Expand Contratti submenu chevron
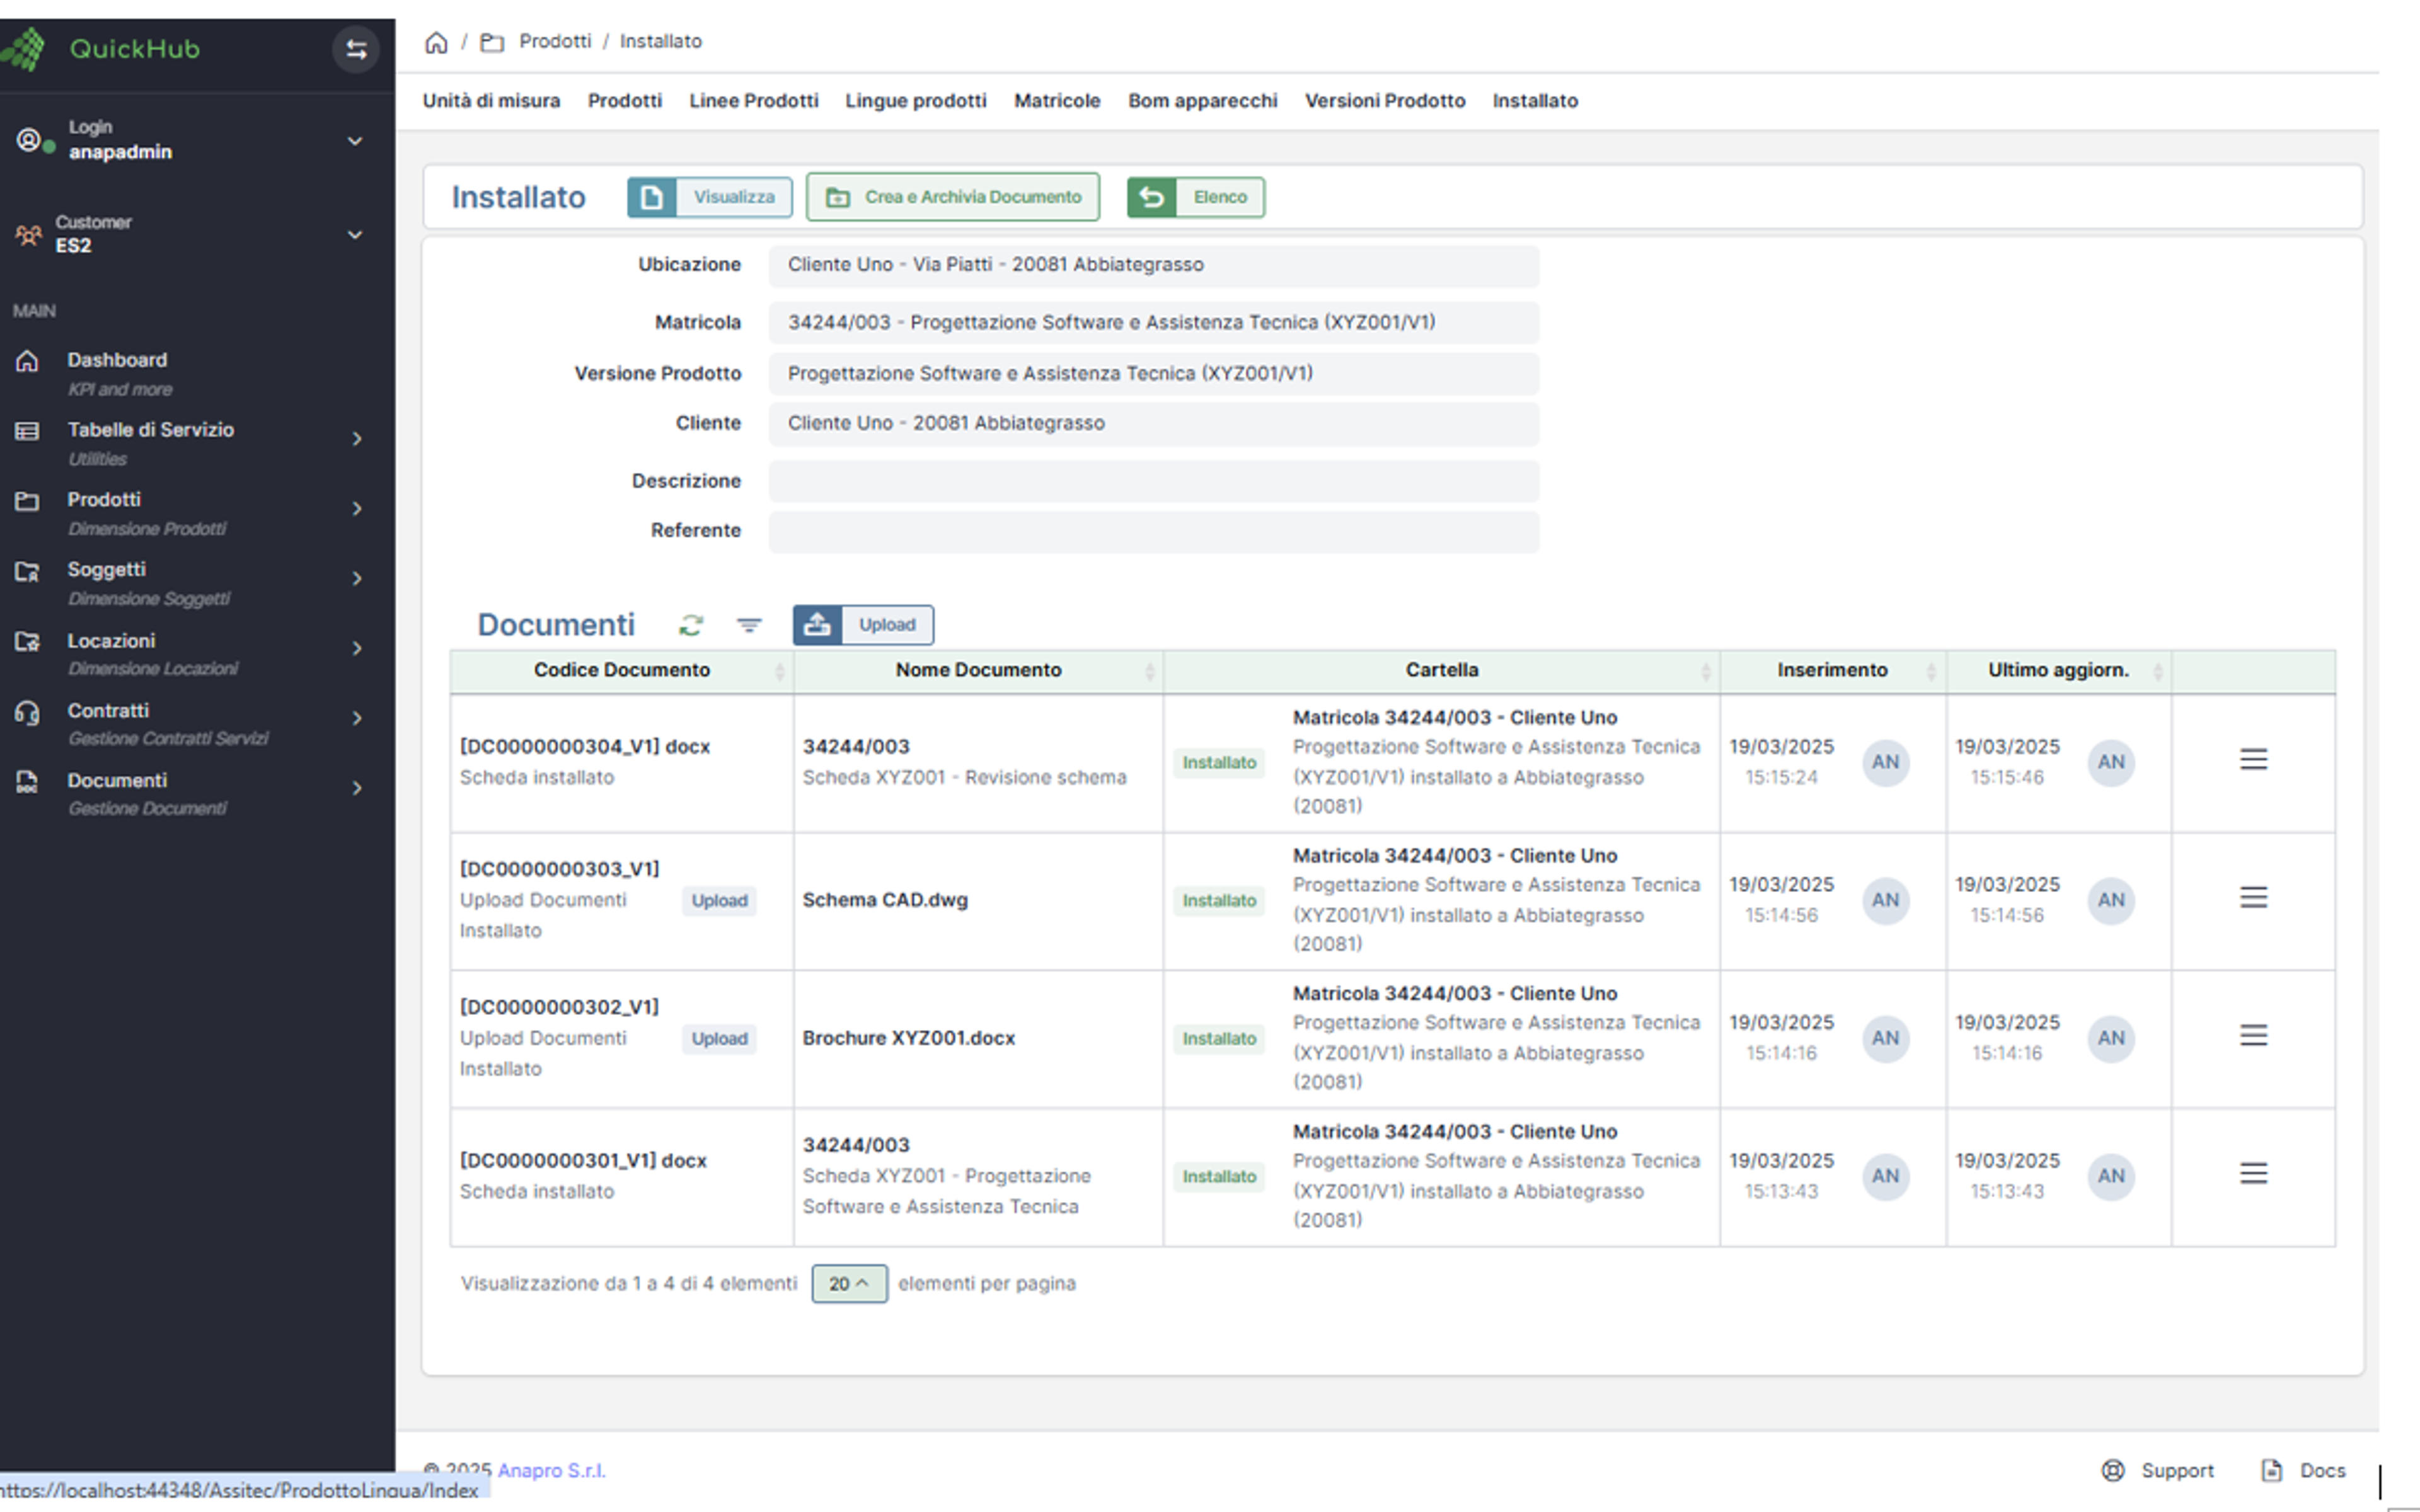The height and width of the screenshot is (1512, 2420). coord(357,719)
